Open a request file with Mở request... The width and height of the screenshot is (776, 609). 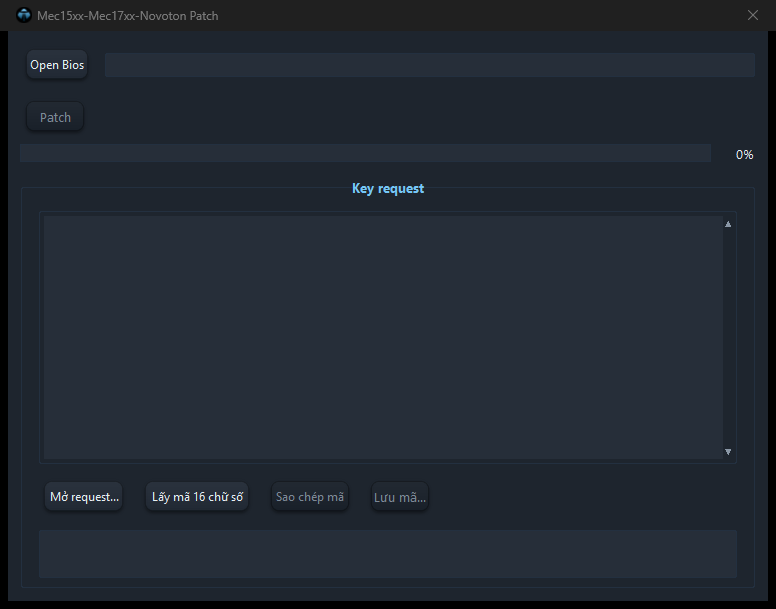coord(84,497)
